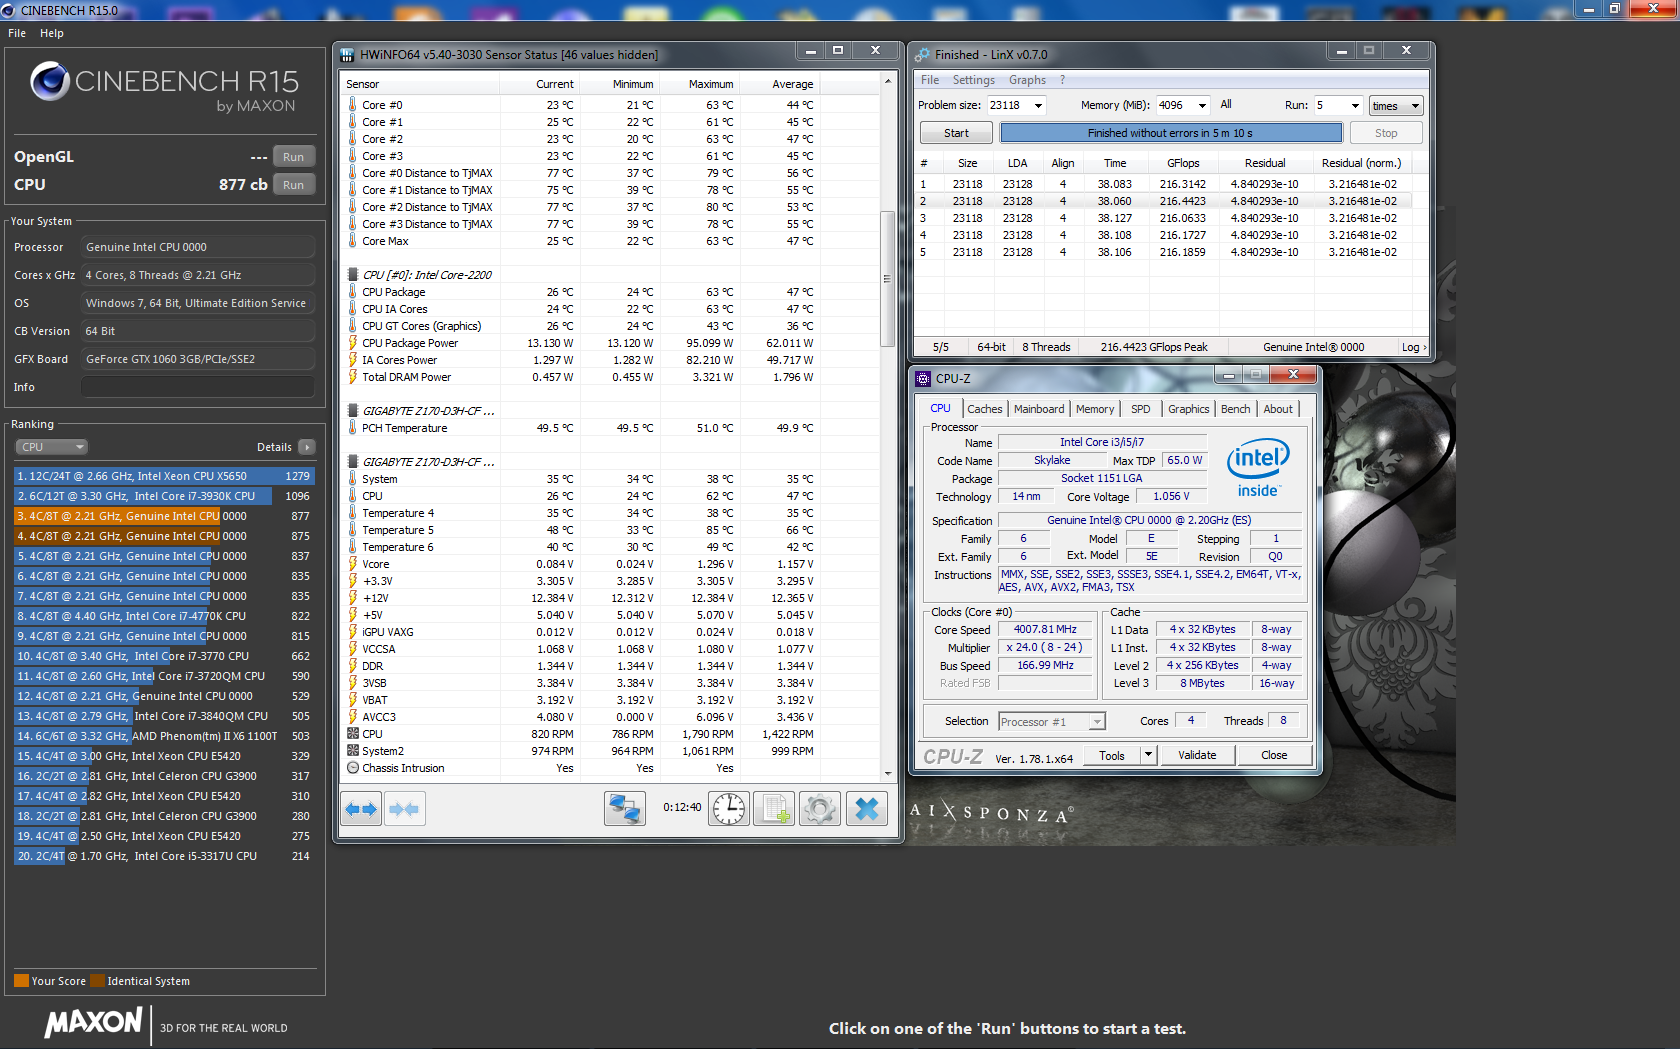Click lightning icon next to CPU Package Power
This screenshot has width=1680, height=1049.
(353, 343)
